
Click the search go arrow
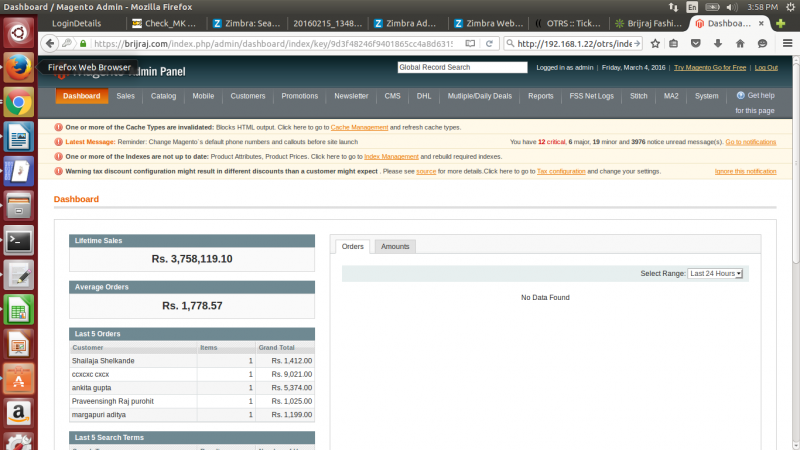pyautogui.click(x=637, y=44)
